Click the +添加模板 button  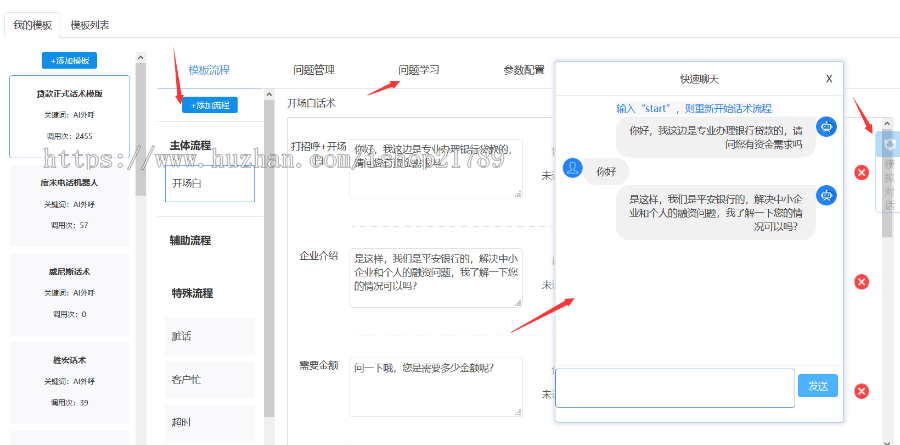69,60
